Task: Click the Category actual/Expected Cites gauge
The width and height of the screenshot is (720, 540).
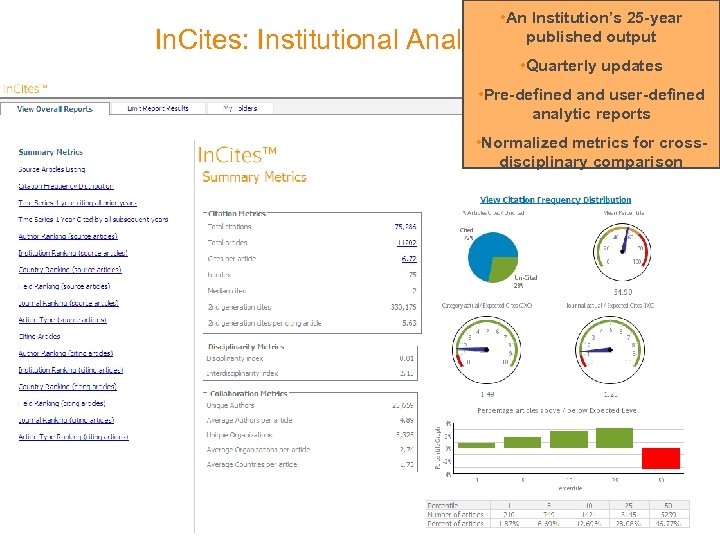Action: (487, 349)
